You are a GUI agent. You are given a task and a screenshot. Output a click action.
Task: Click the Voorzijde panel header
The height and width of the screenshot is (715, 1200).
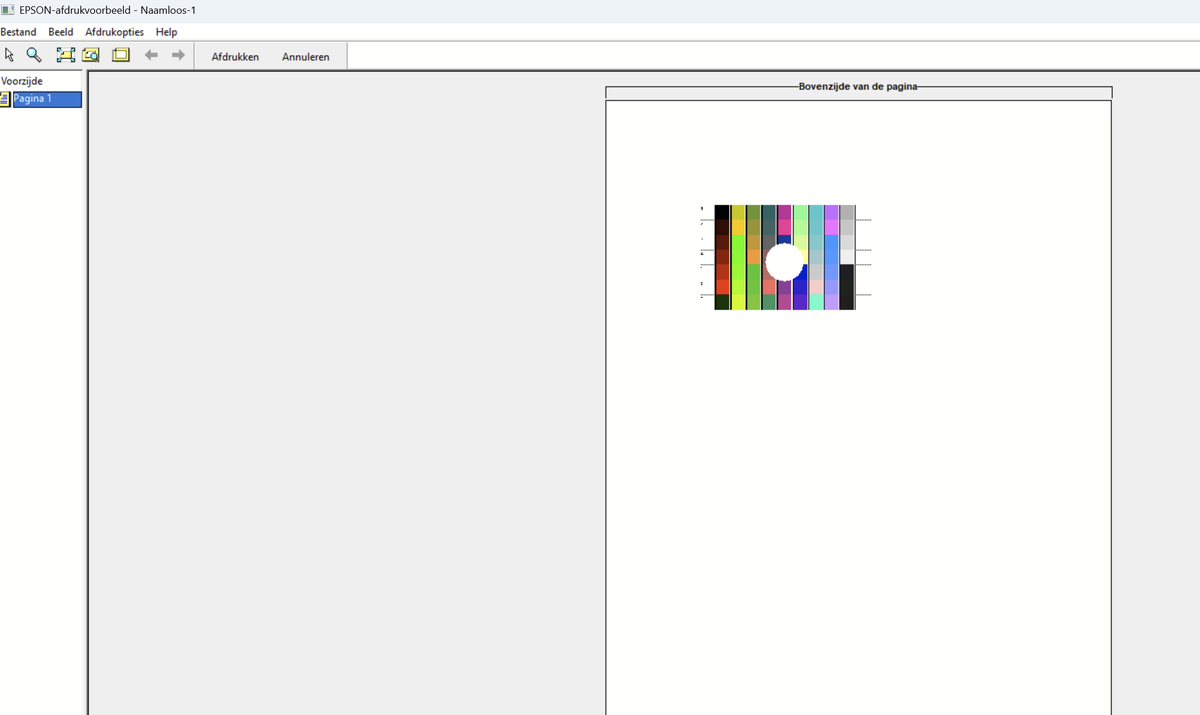[22, 81]
